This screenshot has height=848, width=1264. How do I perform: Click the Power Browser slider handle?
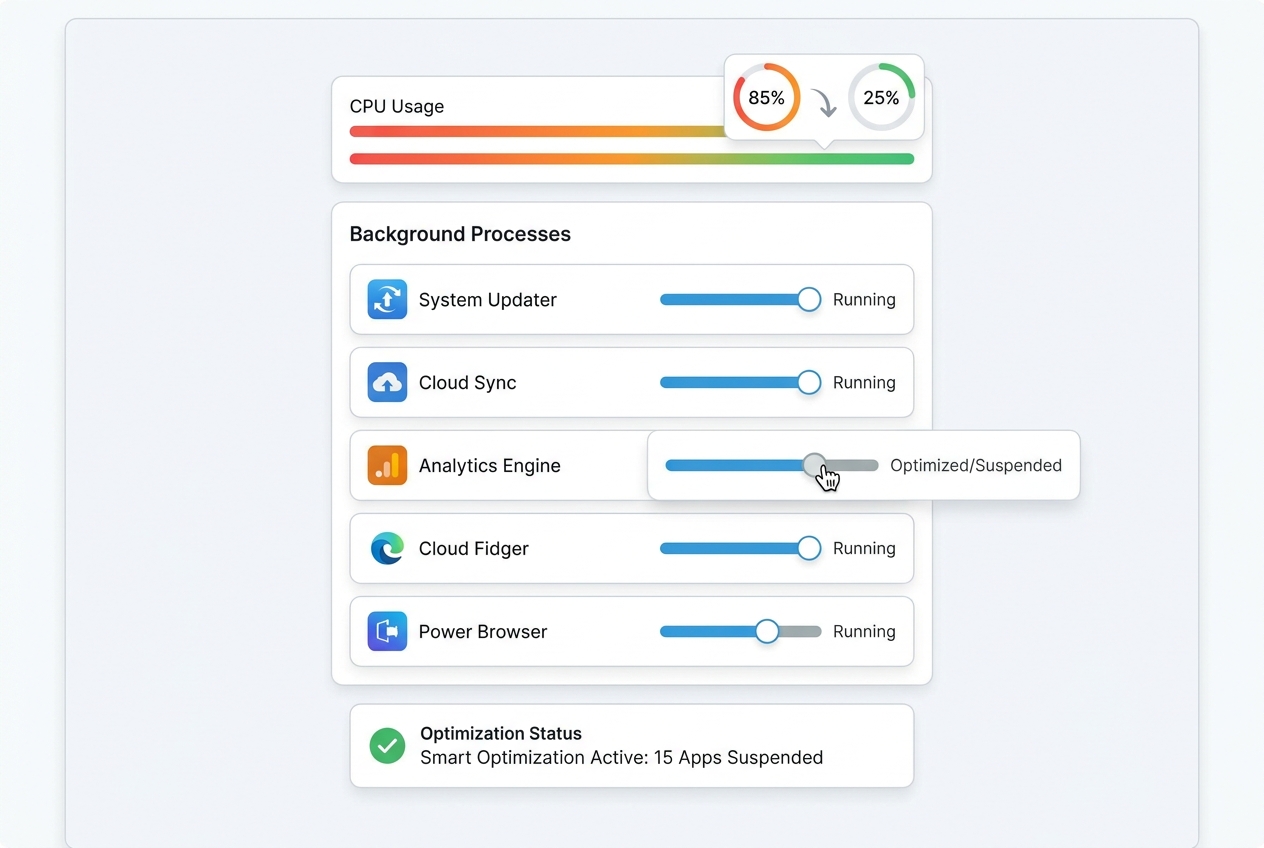(767, 631)
